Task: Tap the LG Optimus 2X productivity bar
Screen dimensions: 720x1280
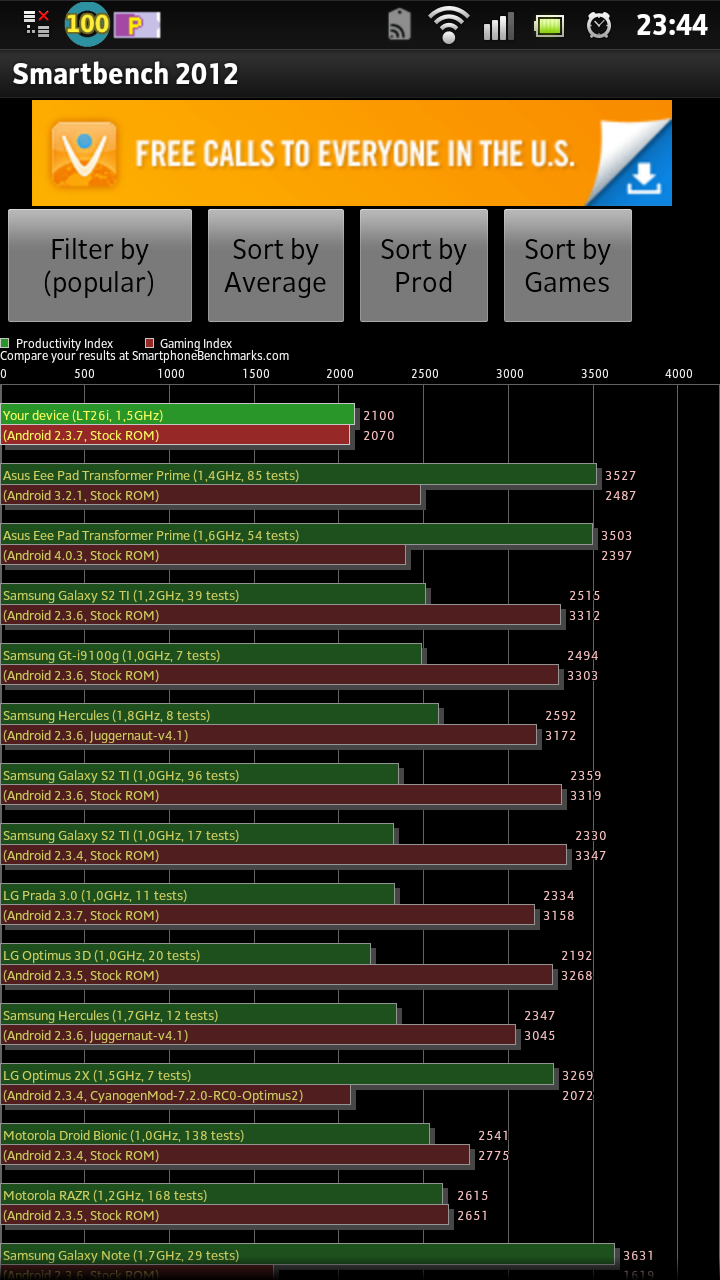Action: (277, 1075)
